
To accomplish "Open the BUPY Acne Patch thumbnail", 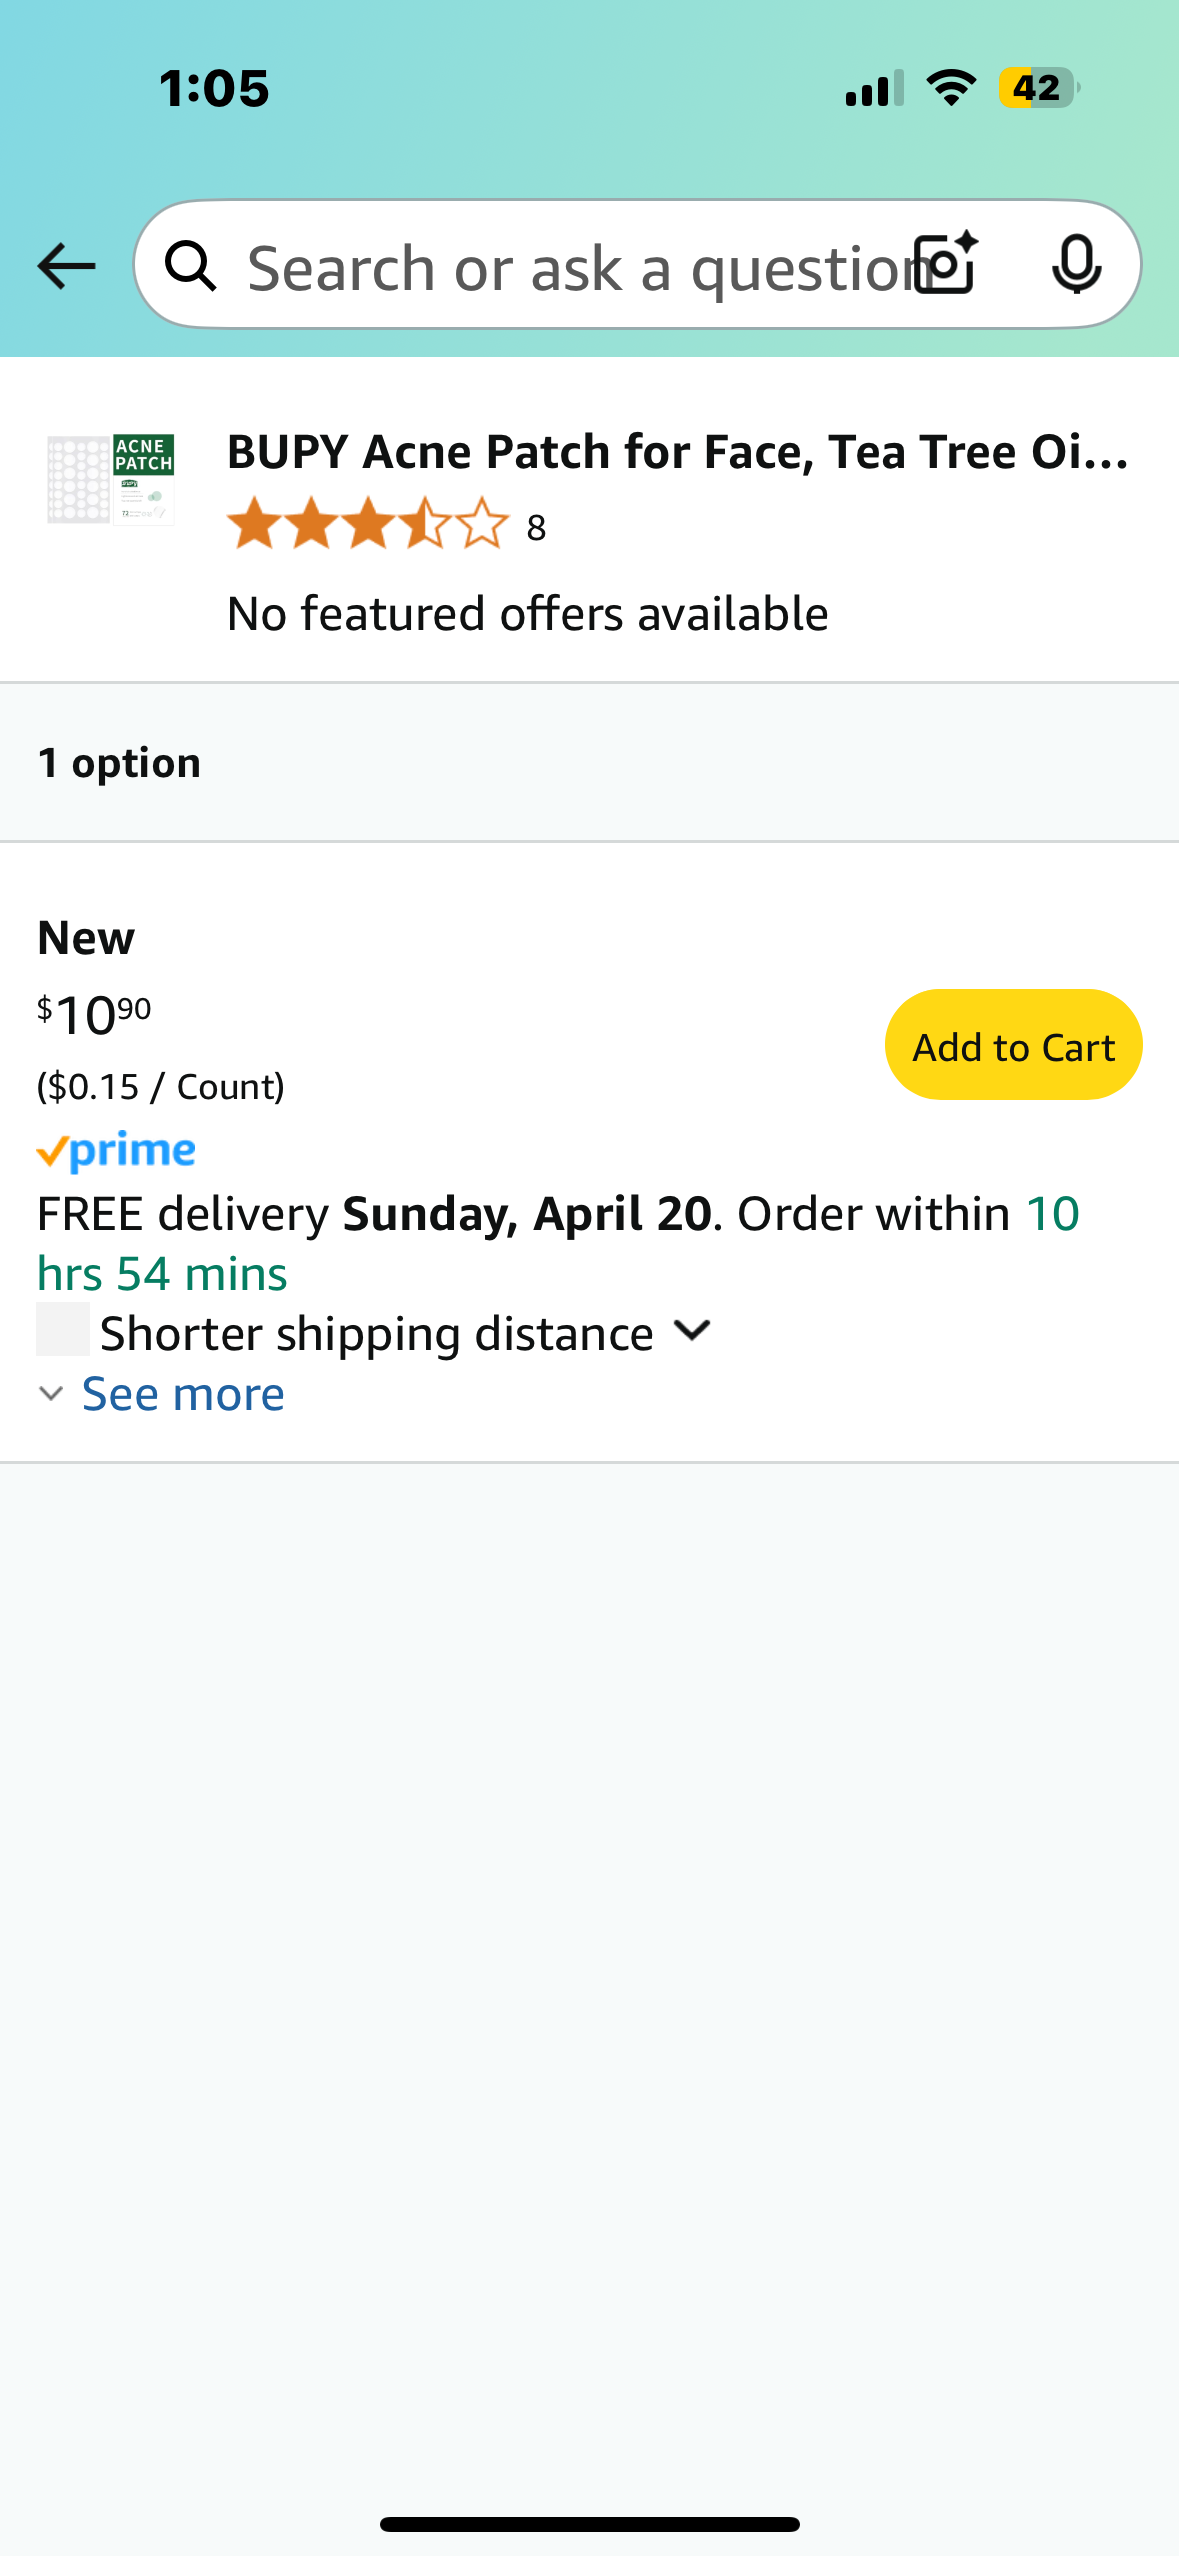I will (111, 480).
